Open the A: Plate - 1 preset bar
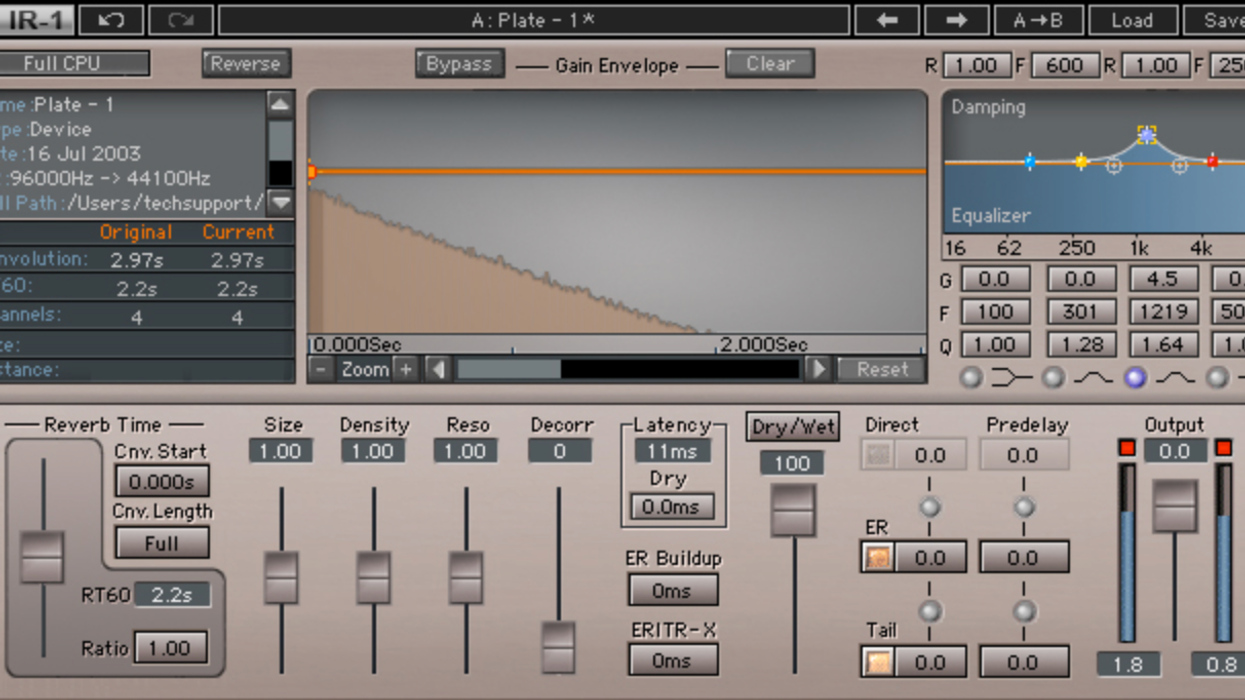The height and width of the screenshot is (700, 1245). click(x=533, y=20)
